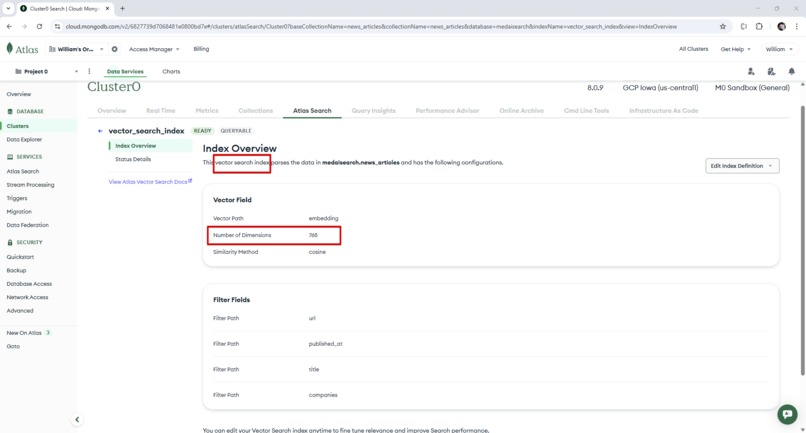The height and width of the screenshot is (433, 806).
Task: Open the tab search dropdown arrow
Action: click(8, 8)
